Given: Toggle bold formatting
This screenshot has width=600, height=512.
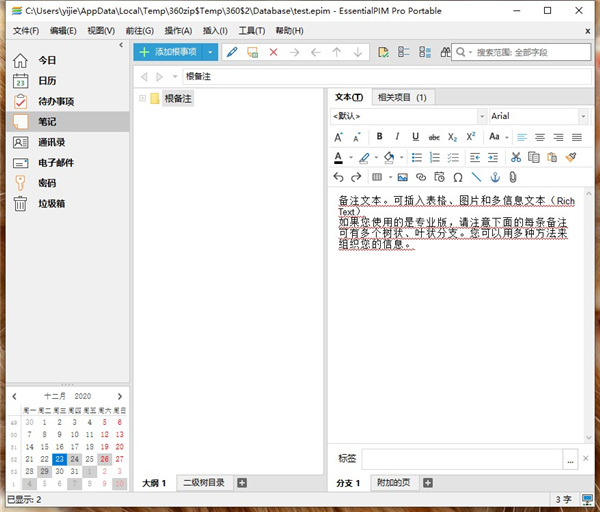Looking at the screenshot, I should [x=380, y=136].
